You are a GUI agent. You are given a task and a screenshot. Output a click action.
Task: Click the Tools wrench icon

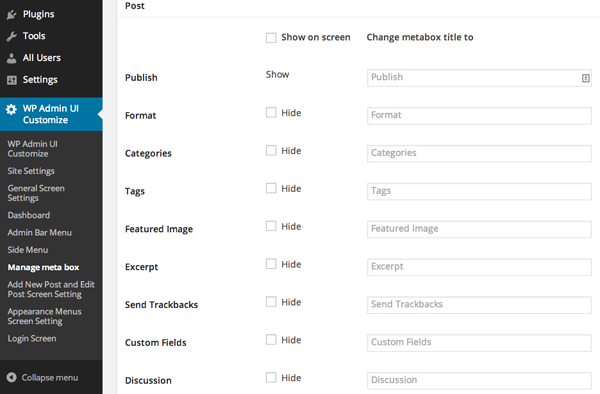pyautogui.click(x=11, y=36)
